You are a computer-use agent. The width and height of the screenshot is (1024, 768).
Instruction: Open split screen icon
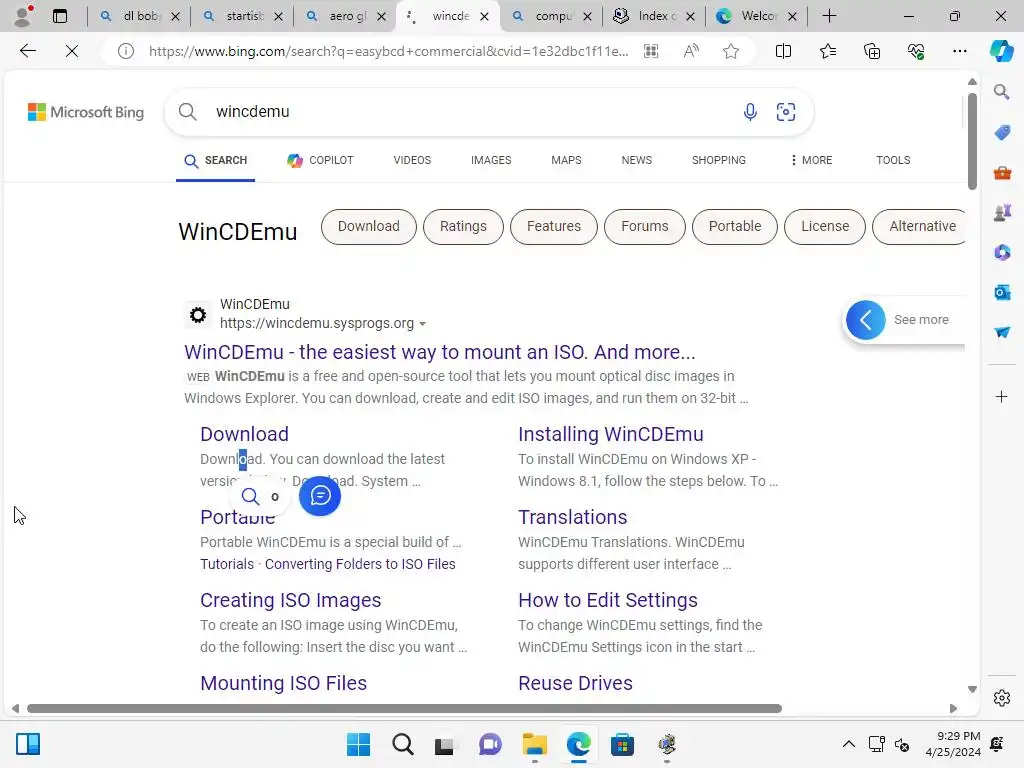(x=783, y=51)
